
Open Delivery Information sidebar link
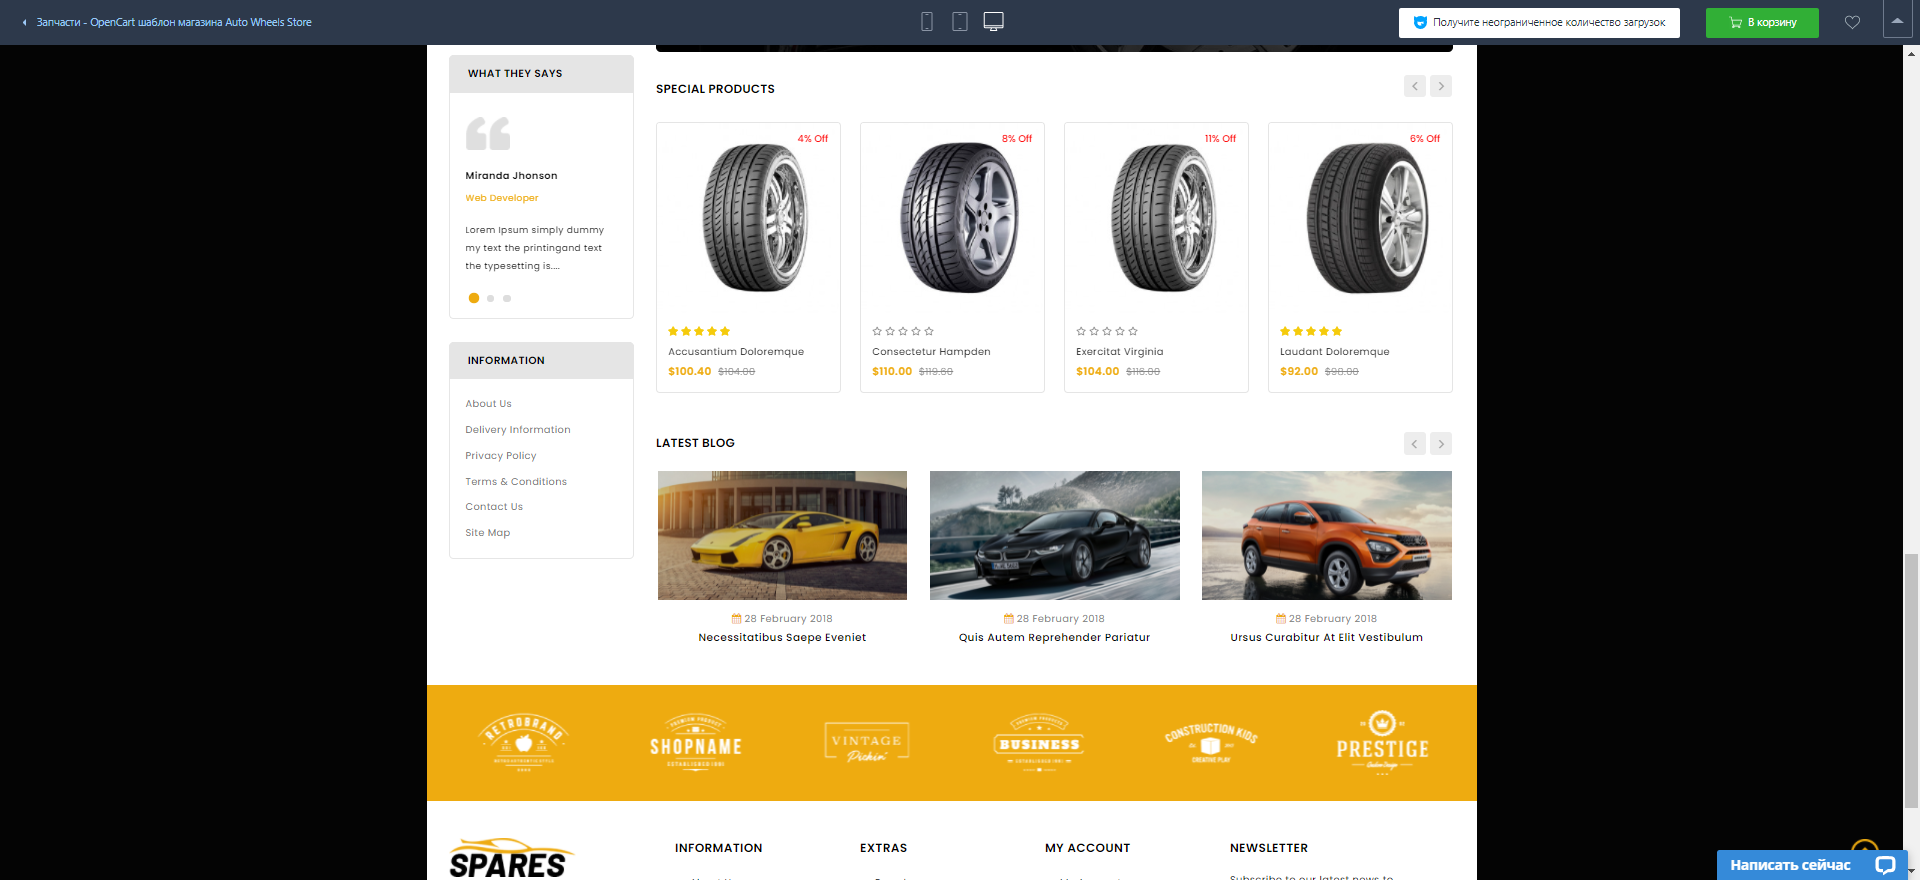518,430
